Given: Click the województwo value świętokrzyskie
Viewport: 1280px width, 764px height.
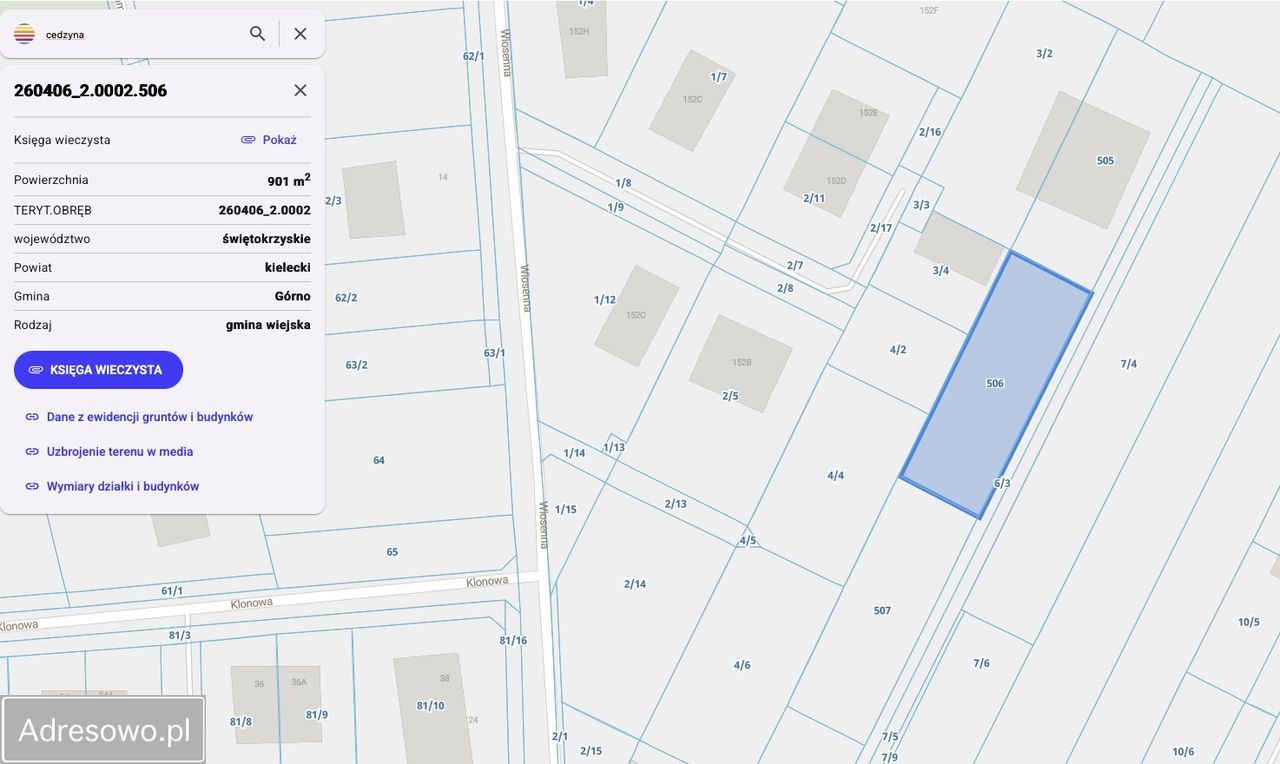Looking at the screenshot, I should (x=267, y=239).
